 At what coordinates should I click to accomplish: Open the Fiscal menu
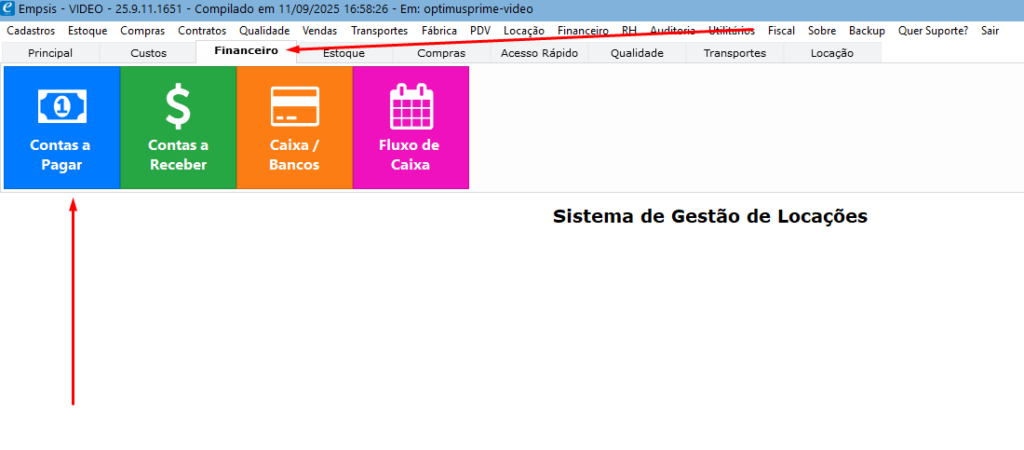(781, 31)
